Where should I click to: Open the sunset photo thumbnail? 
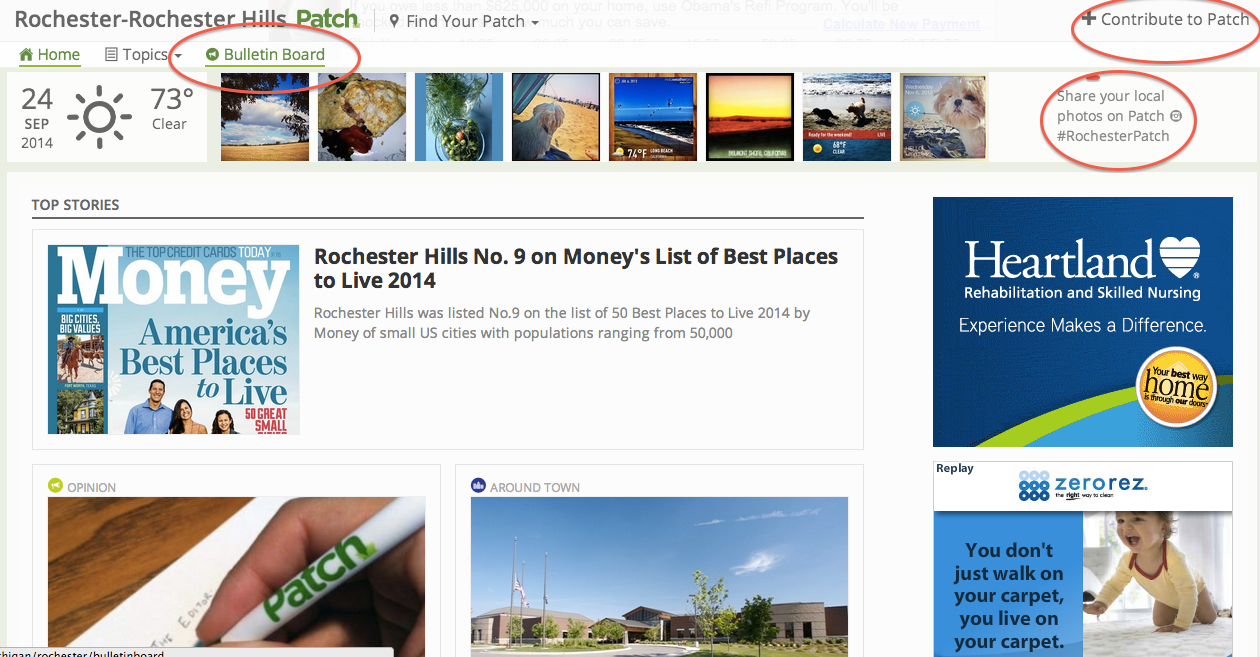[x=750, y=117]
